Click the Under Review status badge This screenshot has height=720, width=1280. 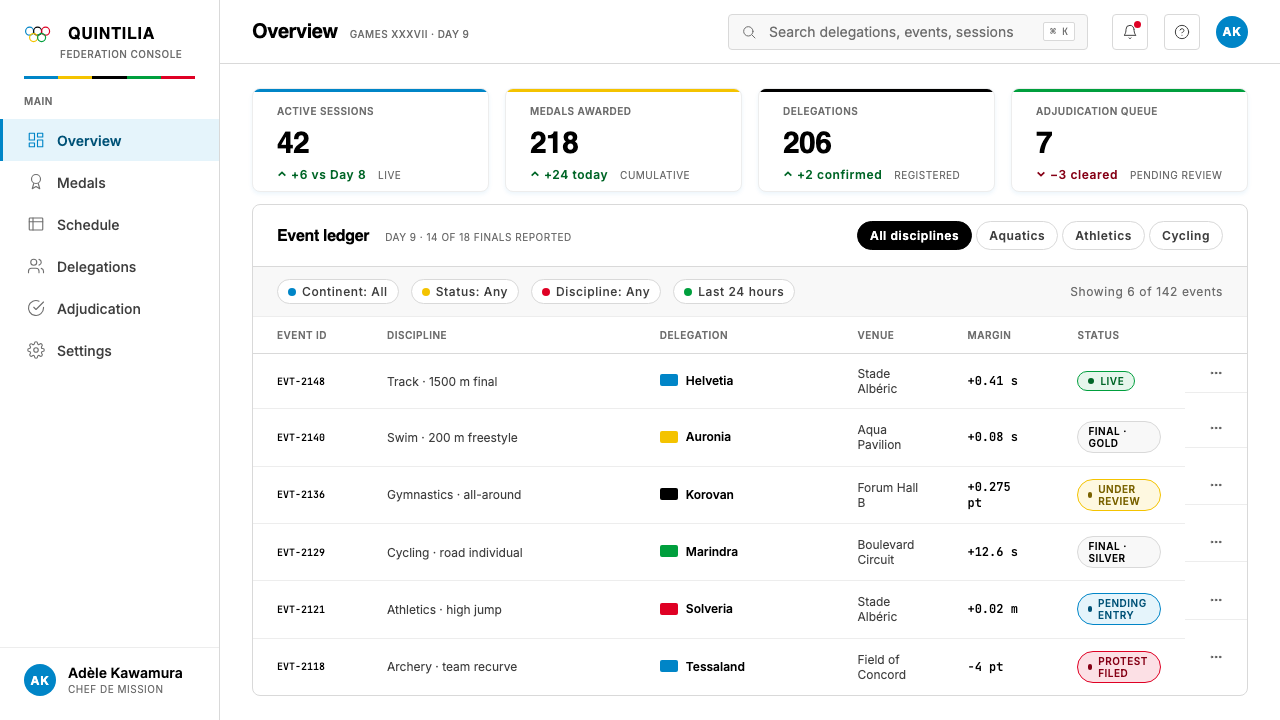(1118, 495)
